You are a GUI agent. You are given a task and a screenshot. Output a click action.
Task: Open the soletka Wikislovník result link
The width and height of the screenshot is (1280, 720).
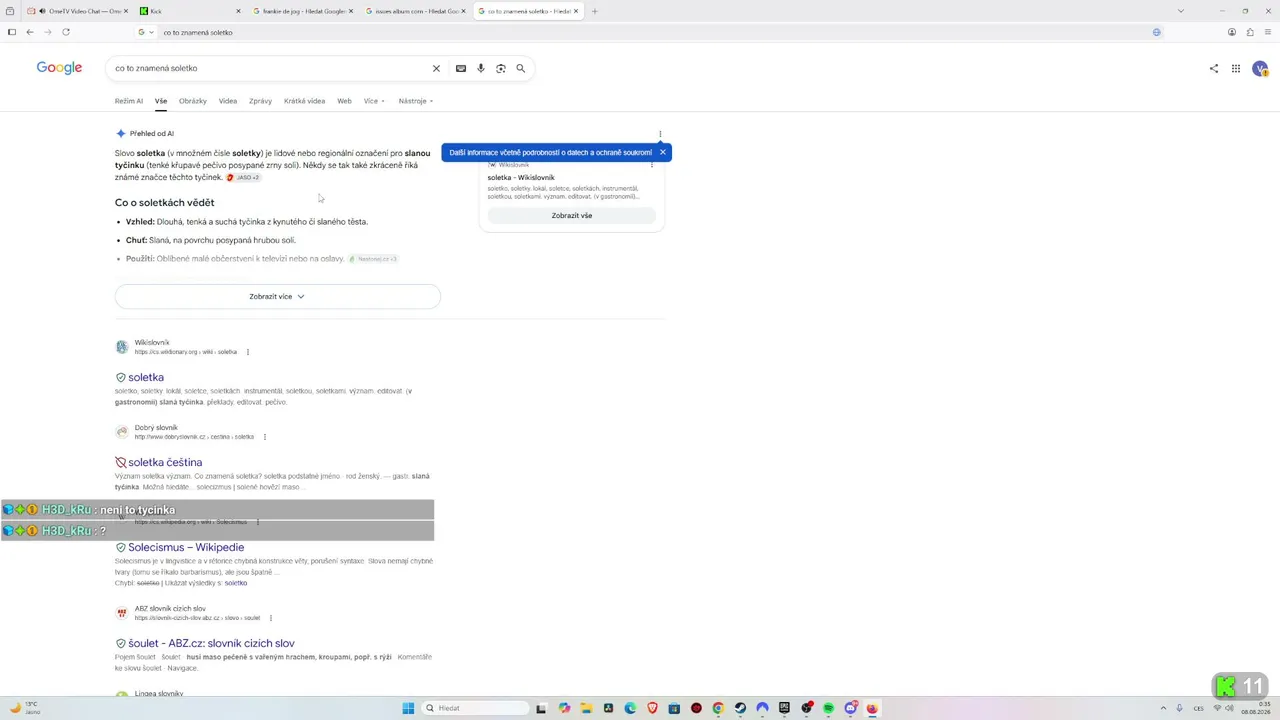click(146, 377)
